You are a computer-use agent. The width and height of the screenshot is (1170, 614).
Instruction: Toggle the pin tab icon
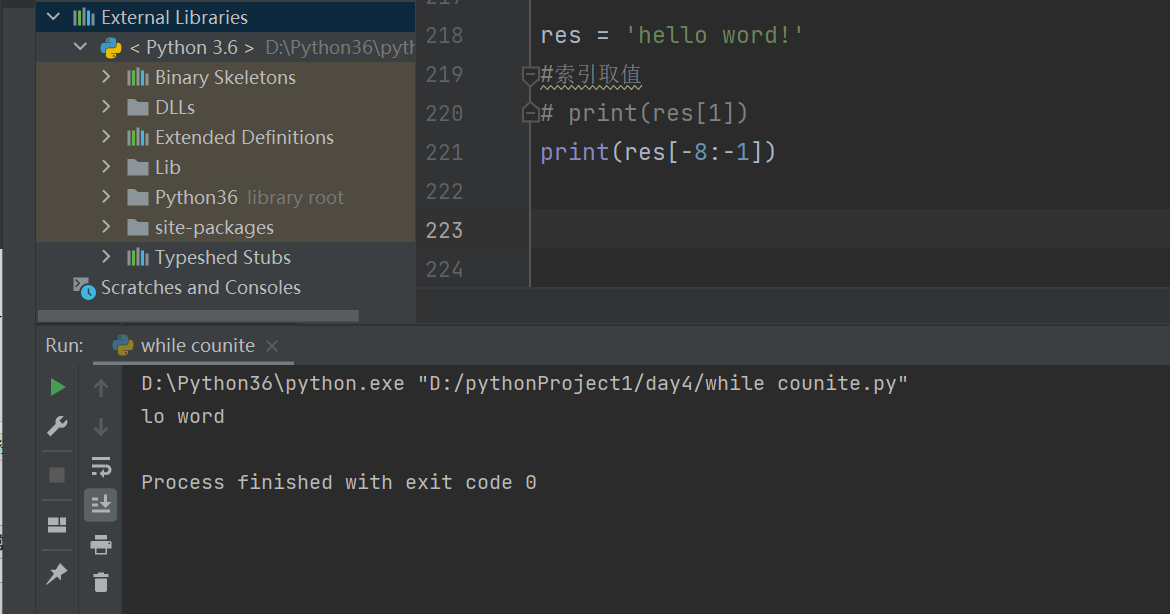pos(58,574)
